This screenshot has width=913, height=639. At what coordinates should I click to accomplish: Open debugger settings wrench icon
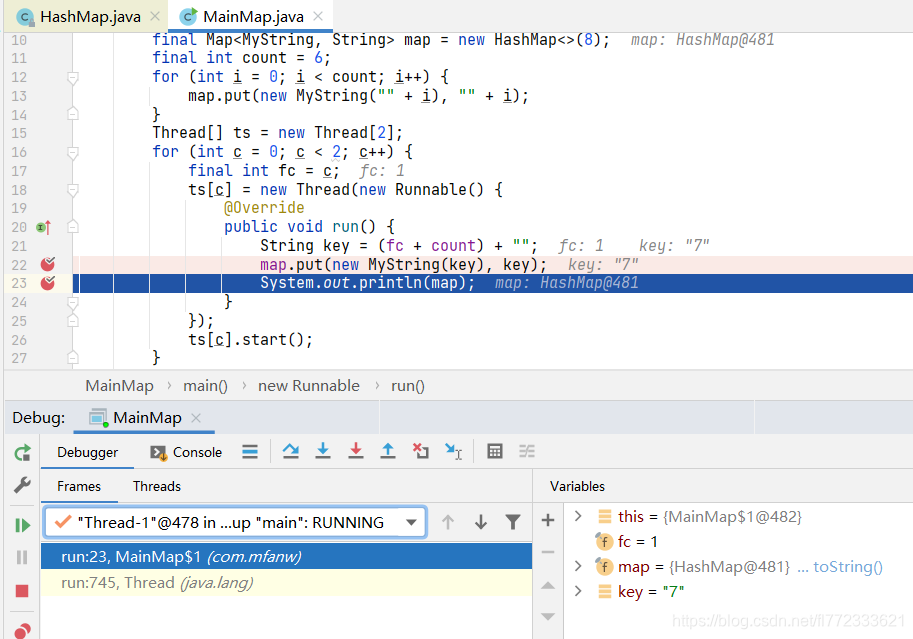[x=22, y=484]
